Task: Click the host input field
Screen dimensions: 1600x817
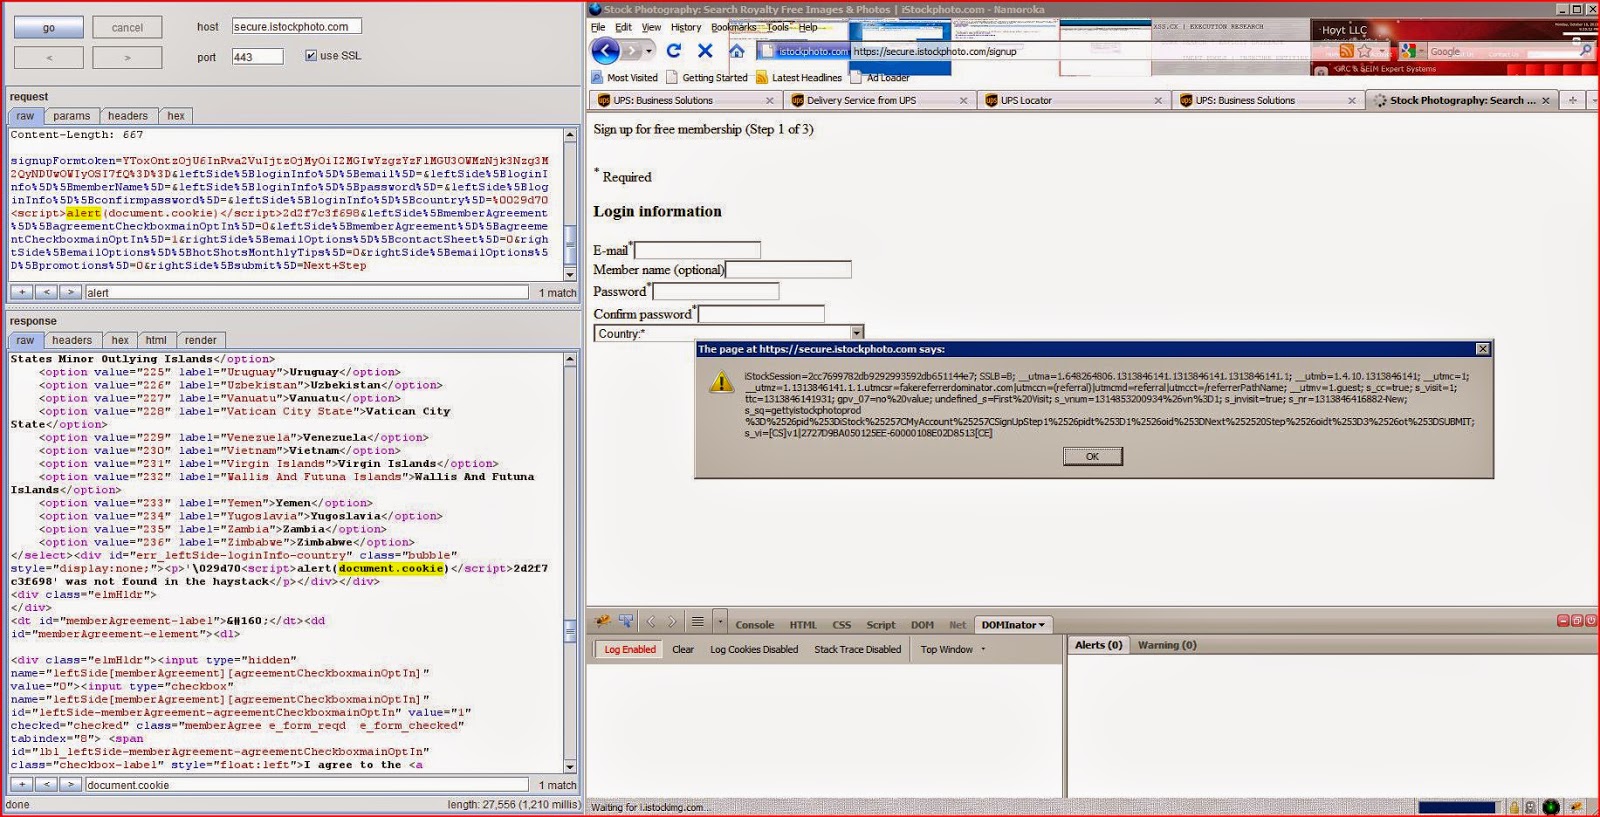Action: [296, 26]
